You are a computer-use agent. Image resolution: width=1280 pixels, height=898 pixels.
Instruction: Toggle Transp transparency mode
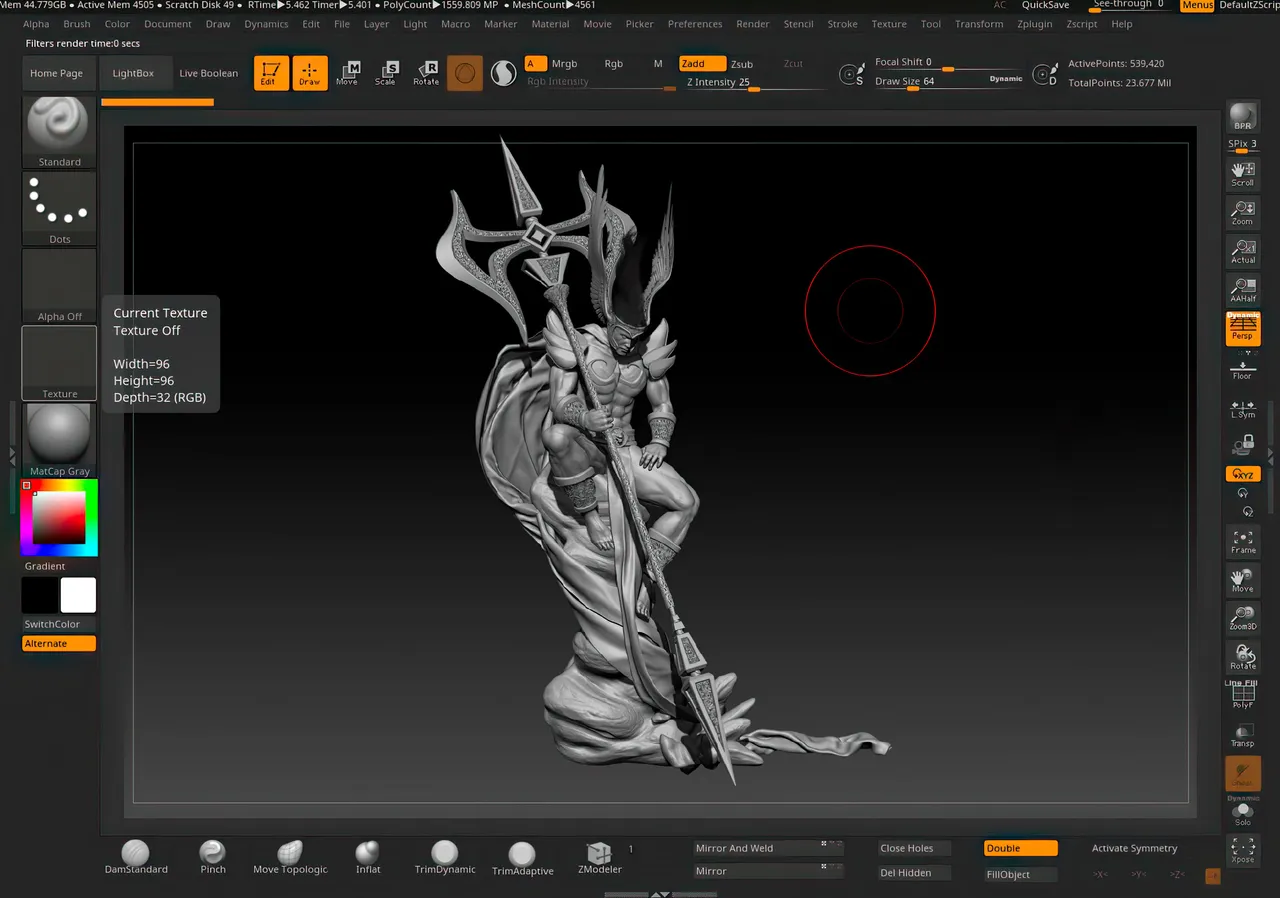pos(1243,735)
